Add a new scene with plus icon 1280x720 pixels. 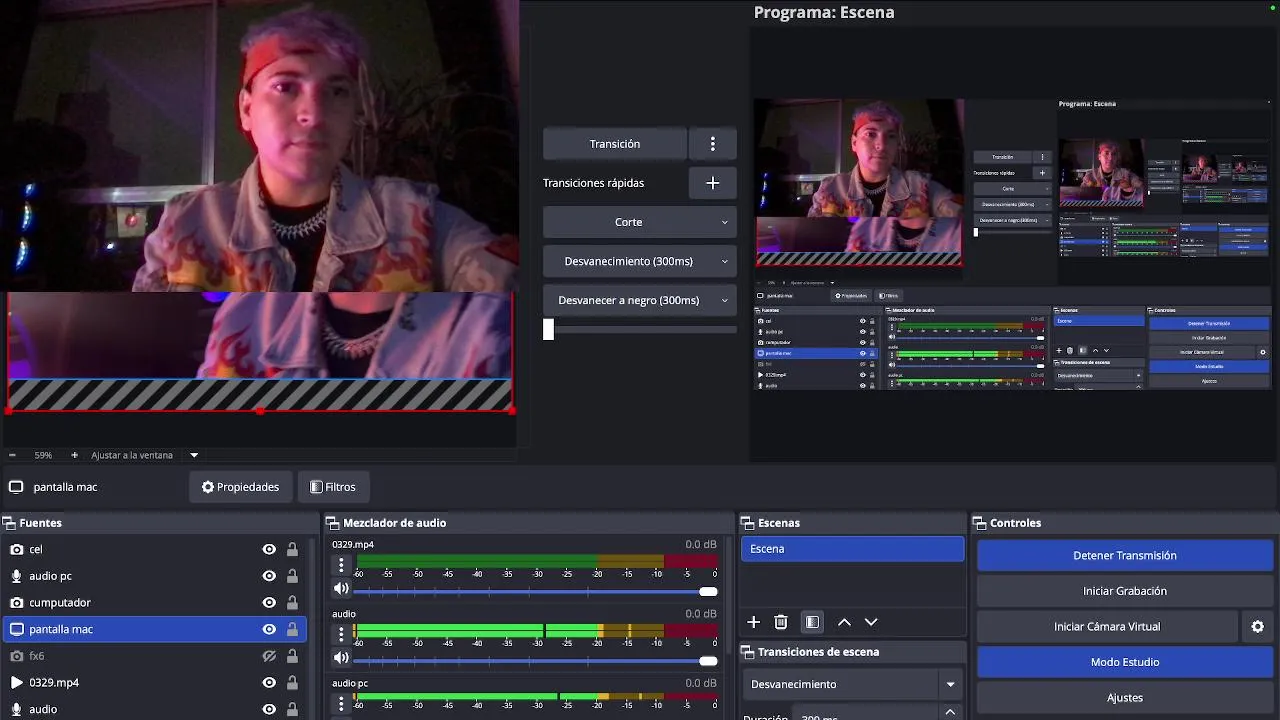pos(754,622)
